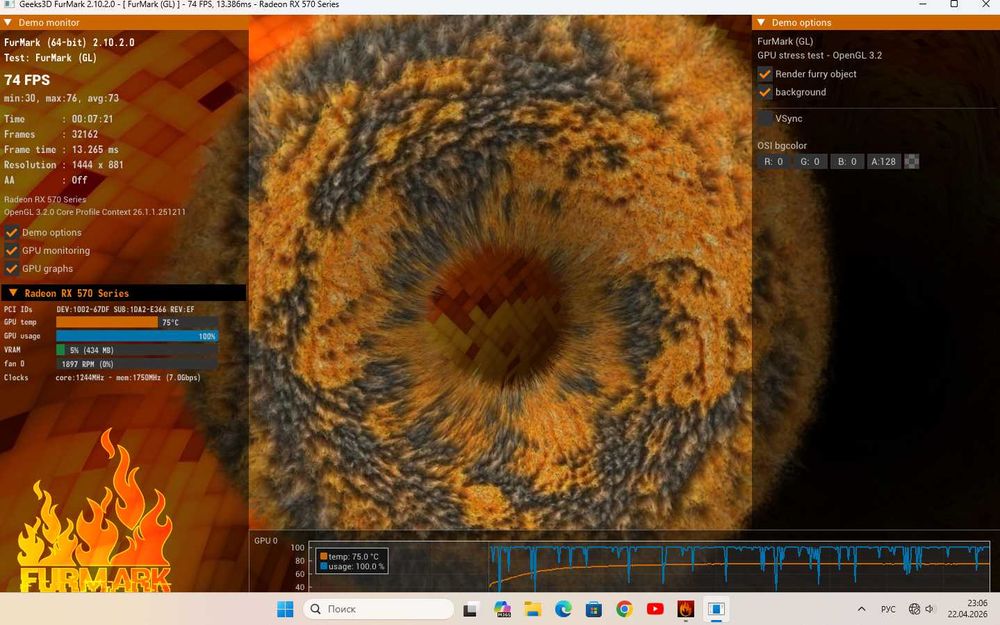The height and width of the screenshot is (625, 1000).
Task: Launch YouTube from the taskbar
Action: coord(655,608)
